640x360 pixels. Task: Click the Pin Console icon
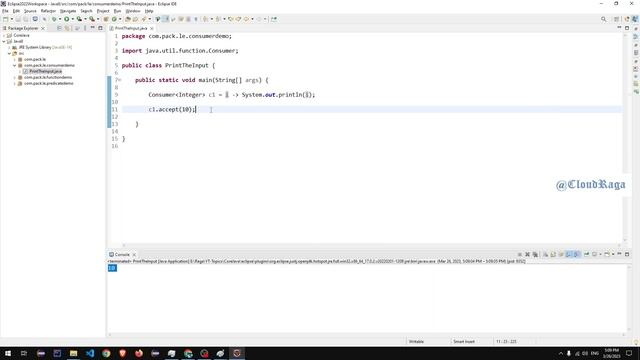[x=587, y=254]
